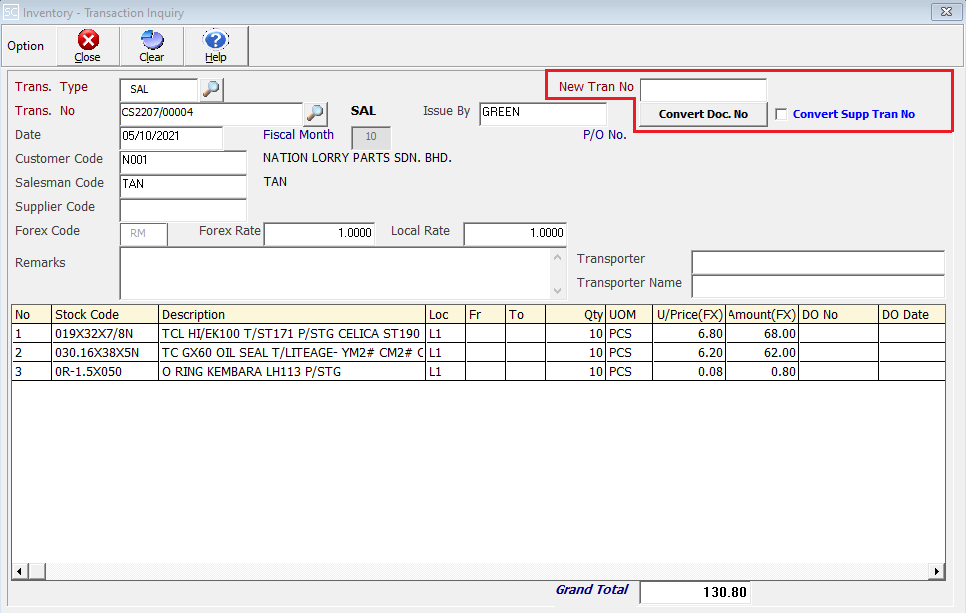Click the Trans. Type field with SAL
The width and height of the screenshot is (966, 613).
tap(159, 90)
